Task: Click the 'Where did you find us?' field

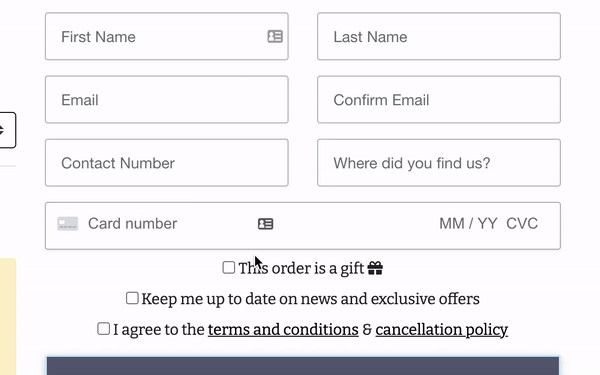Action: coord(439,163)
